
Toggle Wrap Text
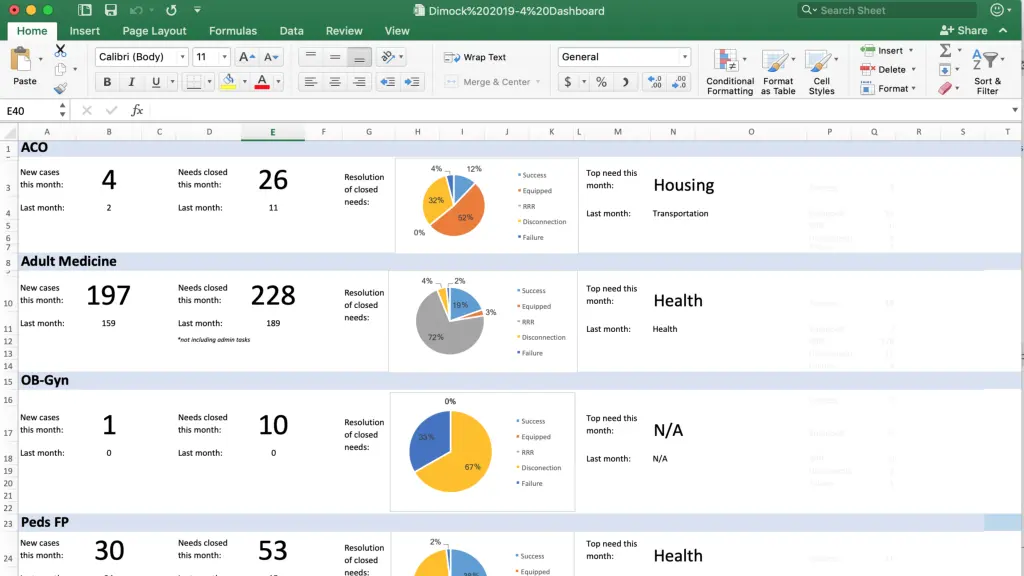(475, 57)
